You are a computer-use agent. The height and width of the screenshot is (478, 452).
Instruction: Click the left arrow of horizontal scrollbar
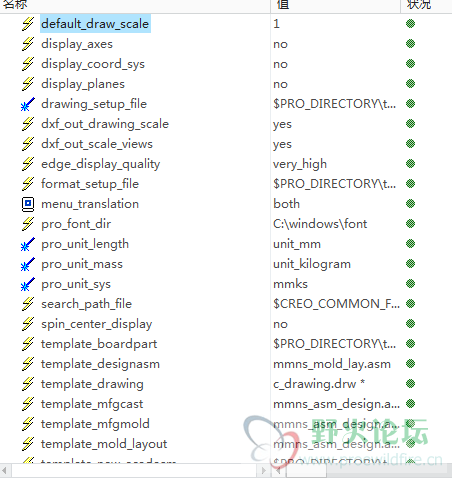(x=5, y=471)
